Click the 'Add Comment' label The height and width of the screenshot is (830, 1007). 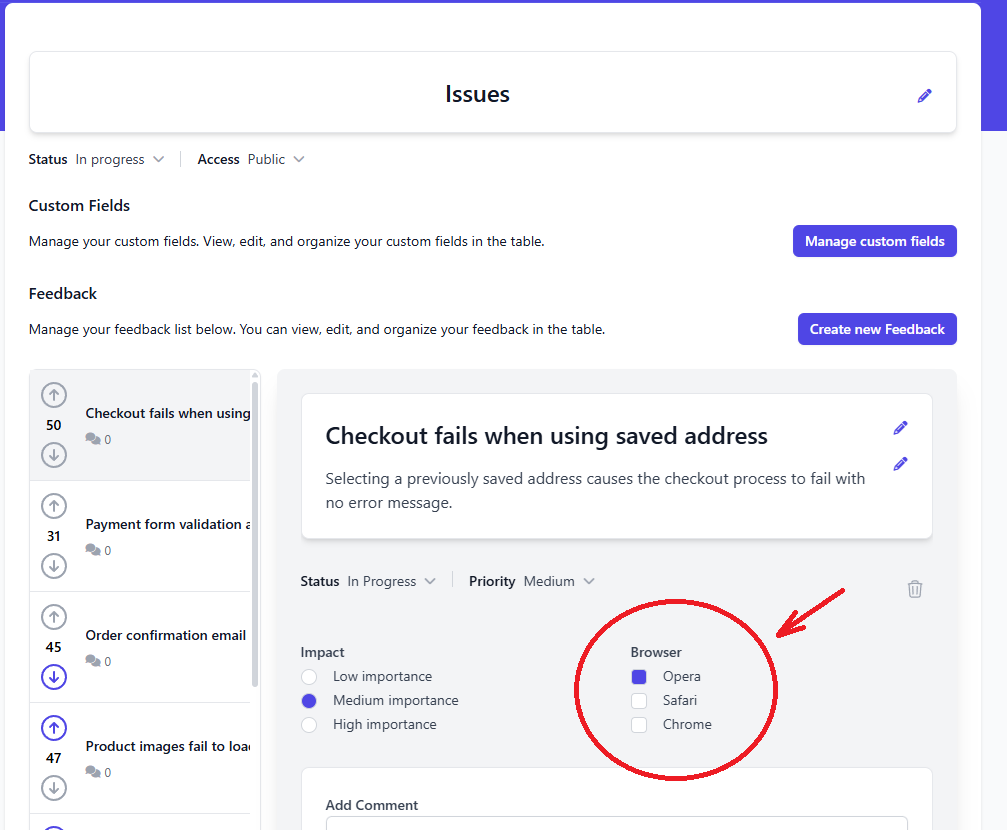click(372, 805)
